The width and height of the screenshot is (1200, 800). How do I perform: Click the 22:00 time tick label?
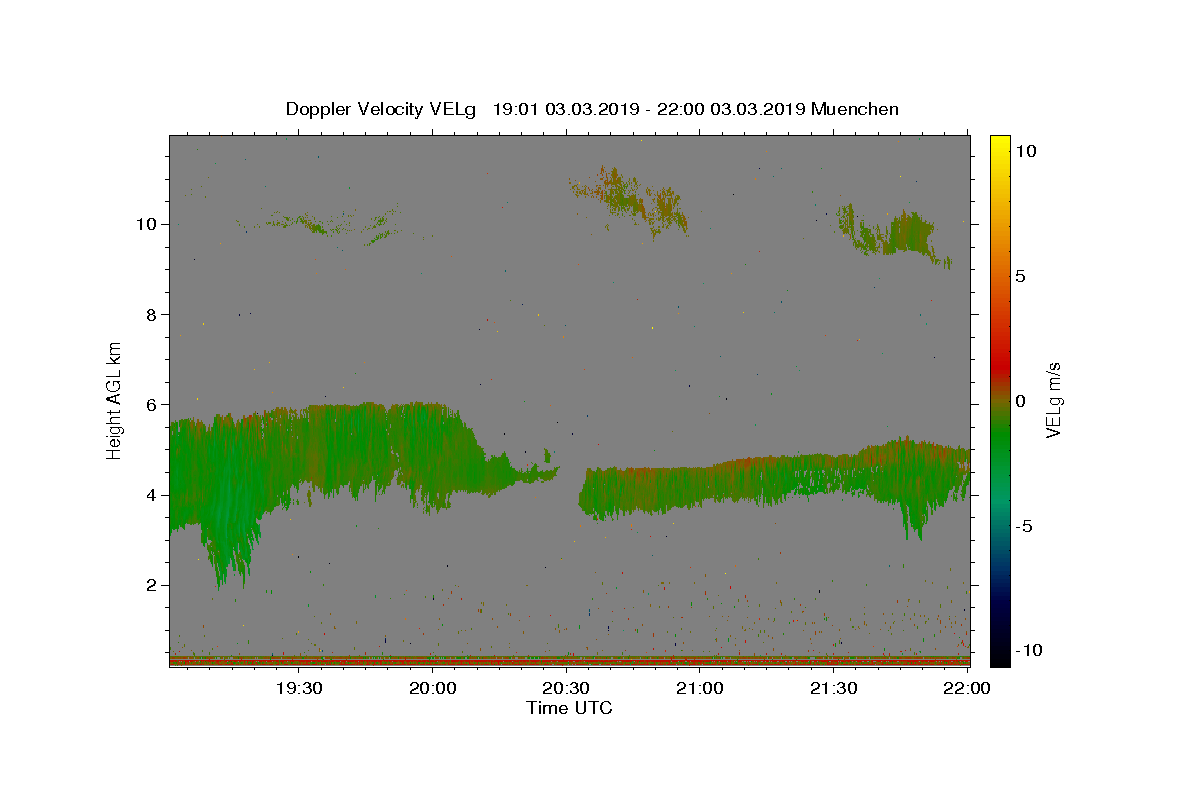pos(967,688)
